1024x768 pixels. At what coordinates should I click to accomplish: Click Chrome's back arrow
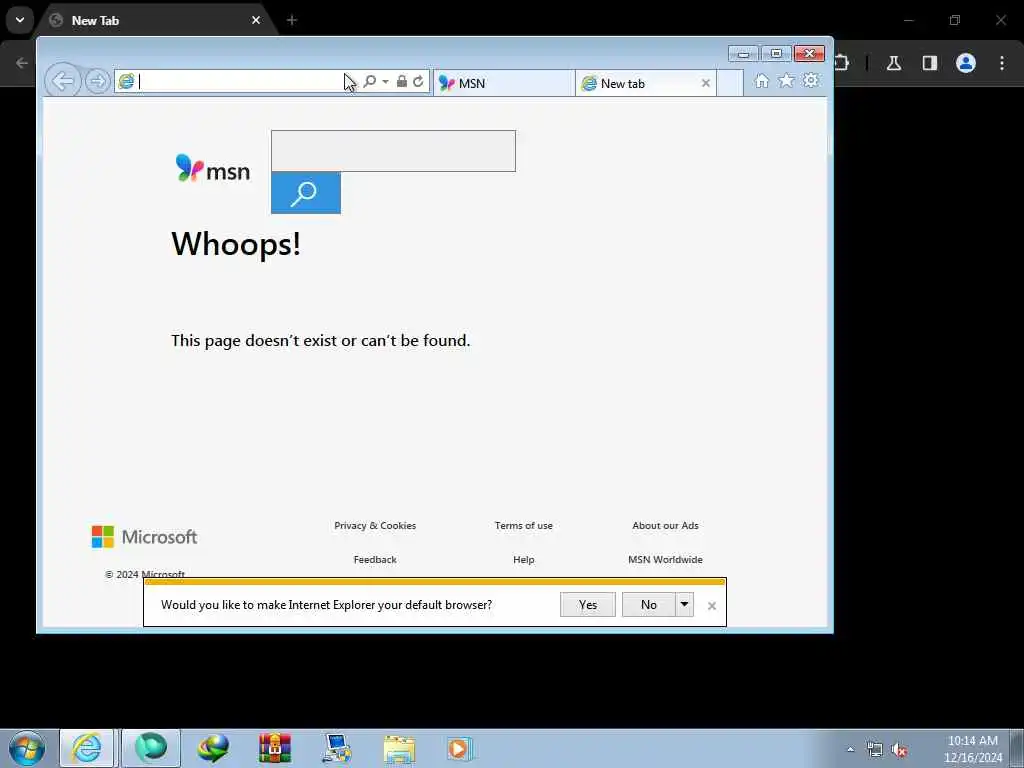pyautogui.click(x=22, y=63)
